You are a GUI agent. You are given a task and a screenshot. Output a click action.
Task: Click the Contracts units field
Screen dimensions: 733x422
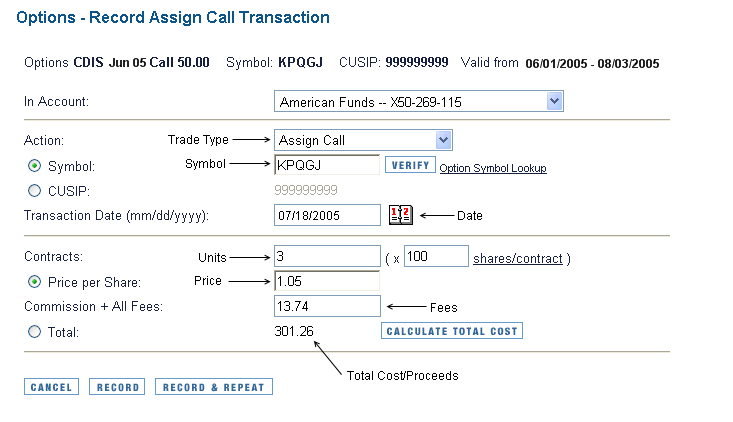[327, 256]
